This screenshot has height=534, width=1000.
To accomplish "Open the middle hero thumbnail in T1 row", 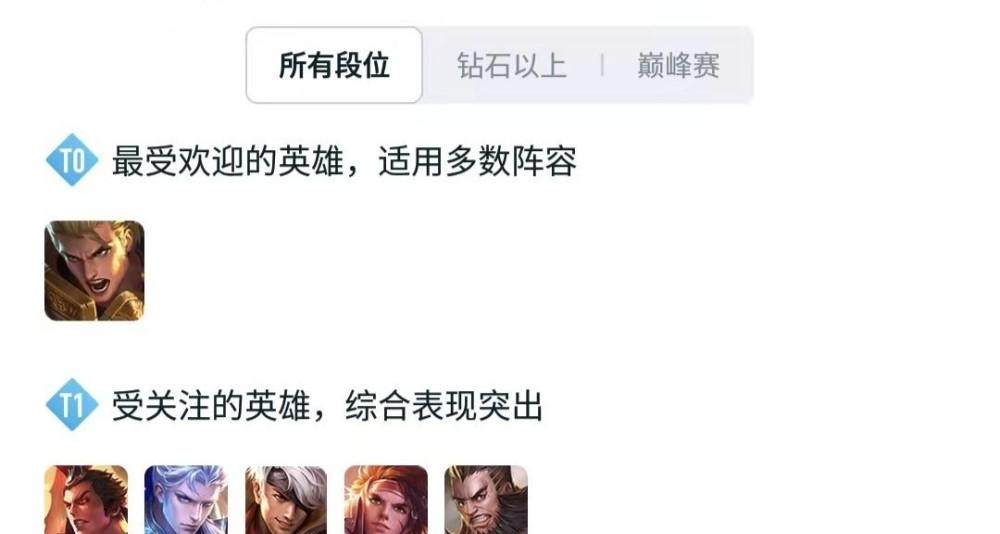I will click(286, 500).
